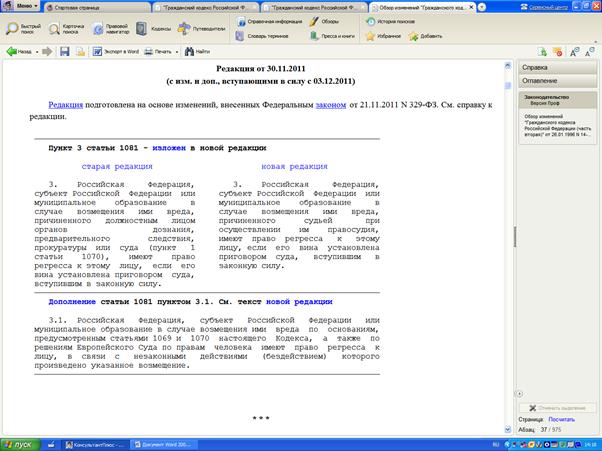Viewport: 602px width, 451px height.
Task: Click the RU language indicator in tray
Action: [496, 445]
